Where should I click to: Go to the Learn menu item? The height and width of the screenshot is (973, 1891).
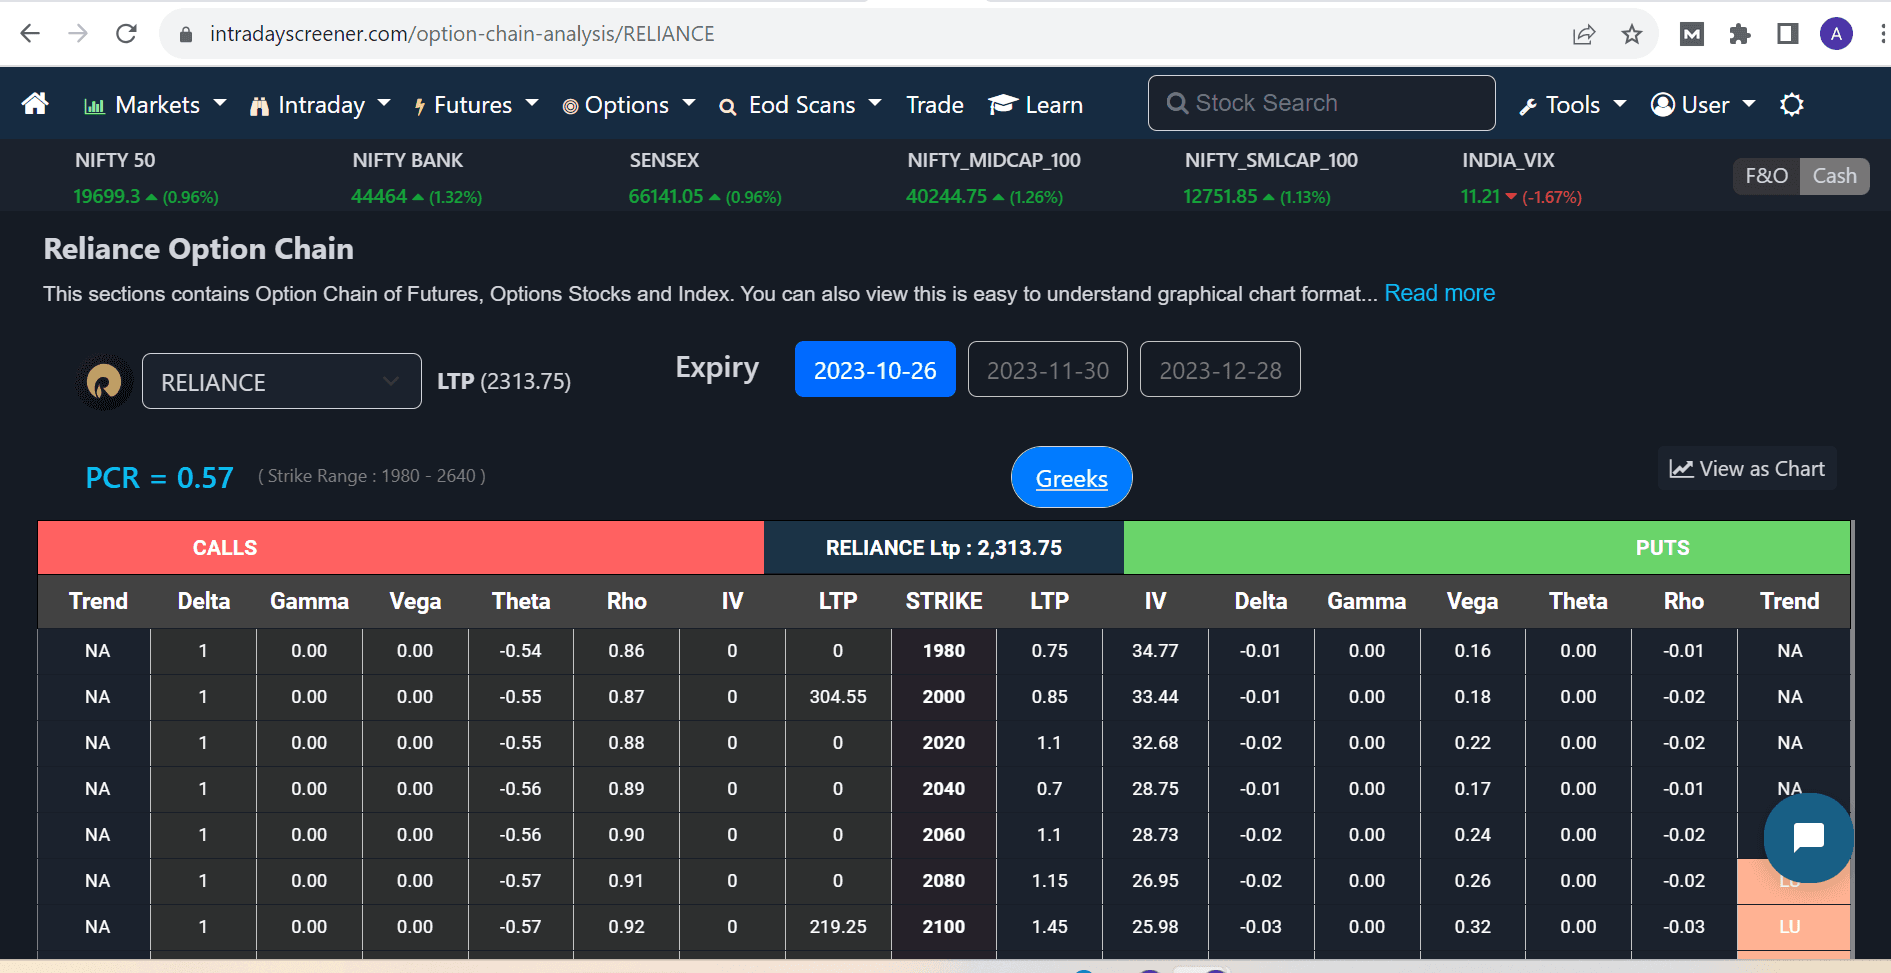click(x=1036, y=105)
